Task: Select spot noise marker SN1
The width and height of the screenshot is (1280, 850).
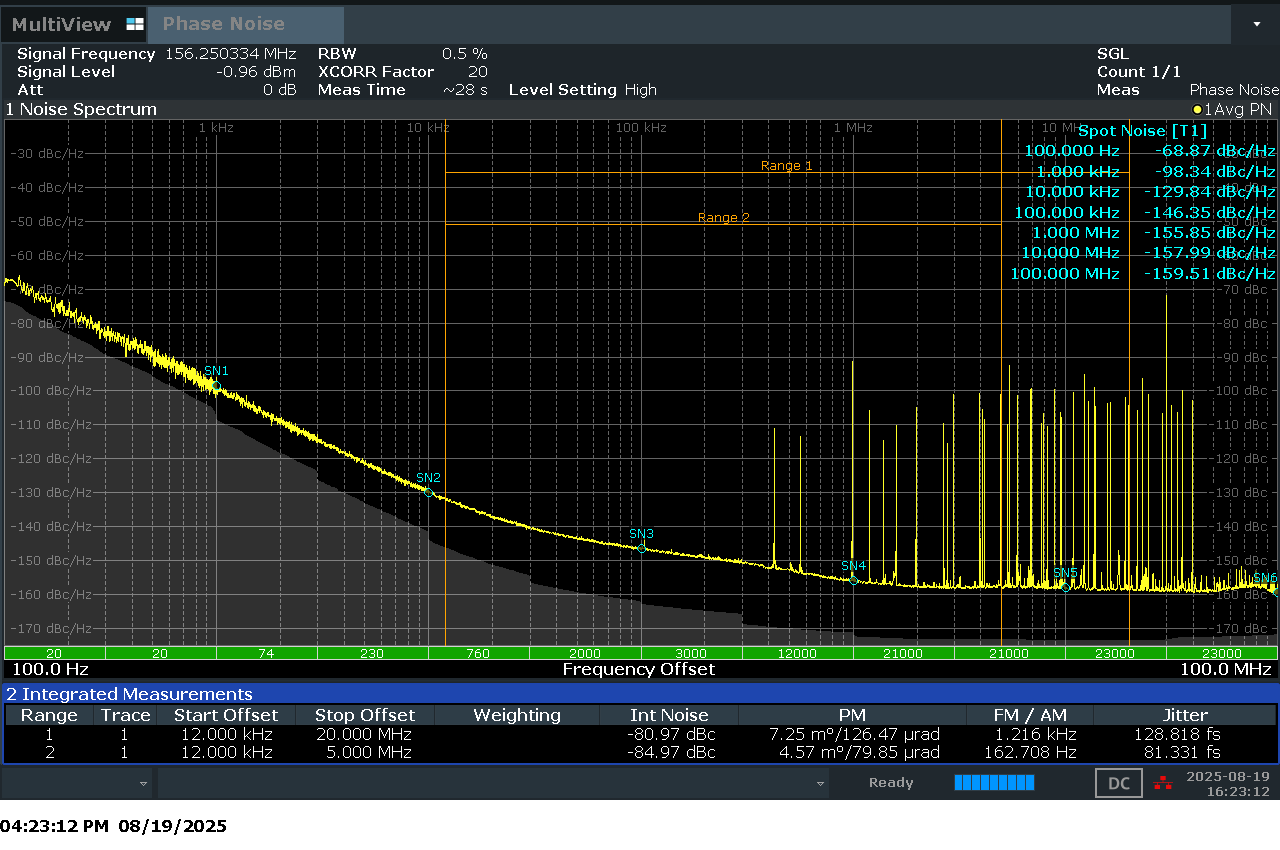Action: 214,385
